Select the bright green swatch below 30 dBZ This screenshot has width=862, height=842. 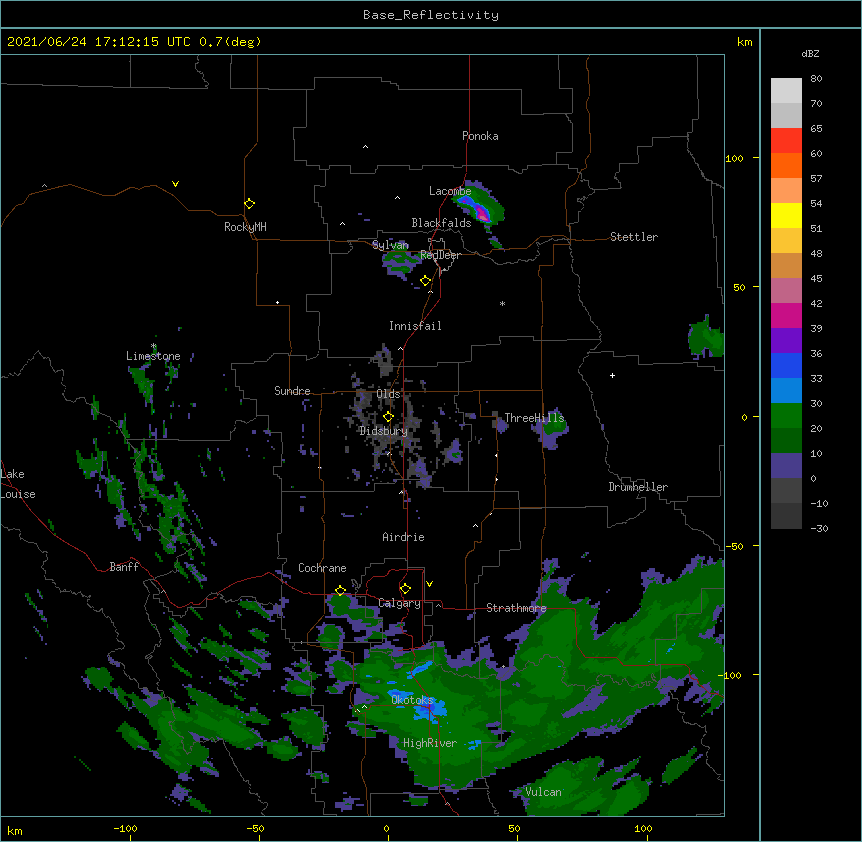pos(786,416)
